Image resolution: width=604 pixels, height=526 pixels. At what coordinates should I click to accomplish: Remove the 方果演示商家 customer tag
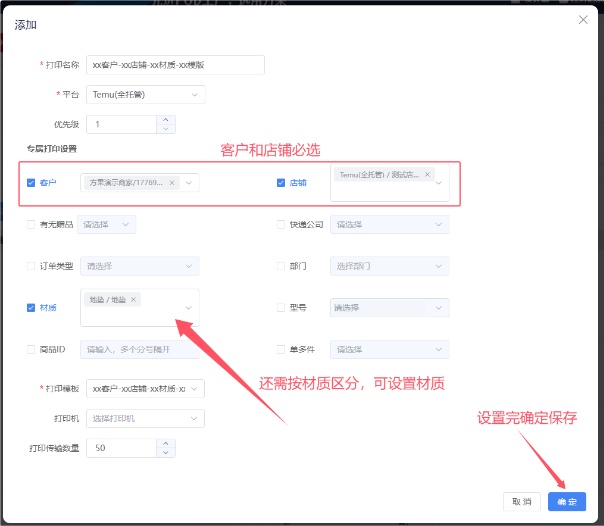click(x=172, y=183)
